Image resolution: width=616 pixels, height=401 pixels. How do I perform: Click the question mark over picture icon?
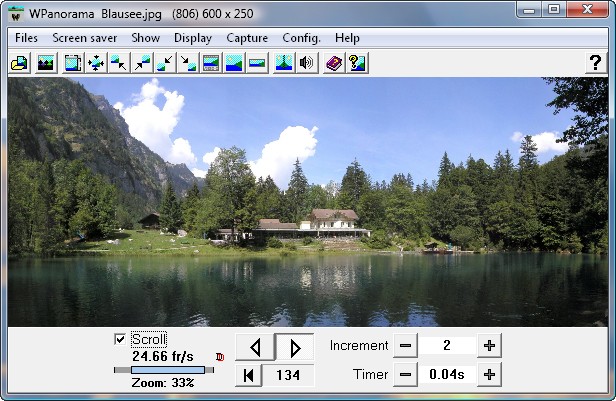tap(357, 63)
